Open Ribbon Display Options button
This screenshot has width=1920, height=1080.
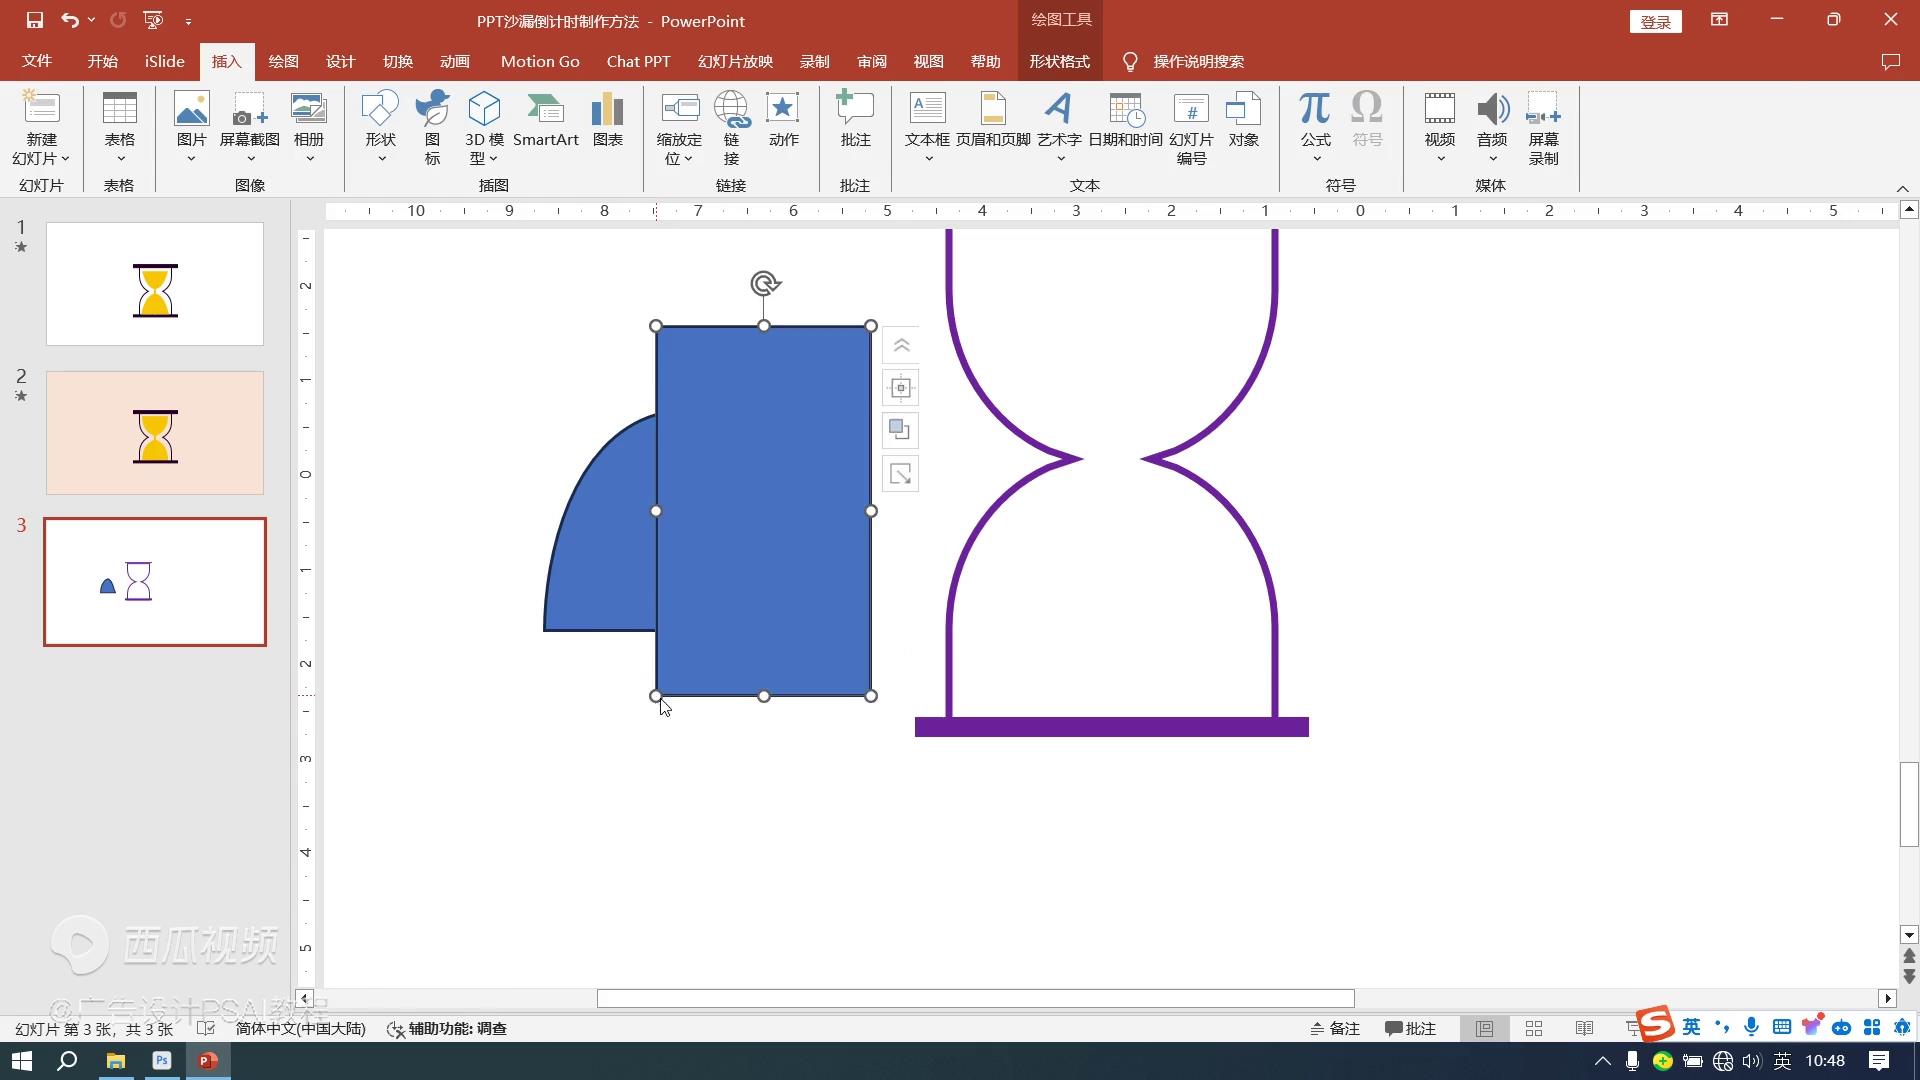pos(1719,20)
